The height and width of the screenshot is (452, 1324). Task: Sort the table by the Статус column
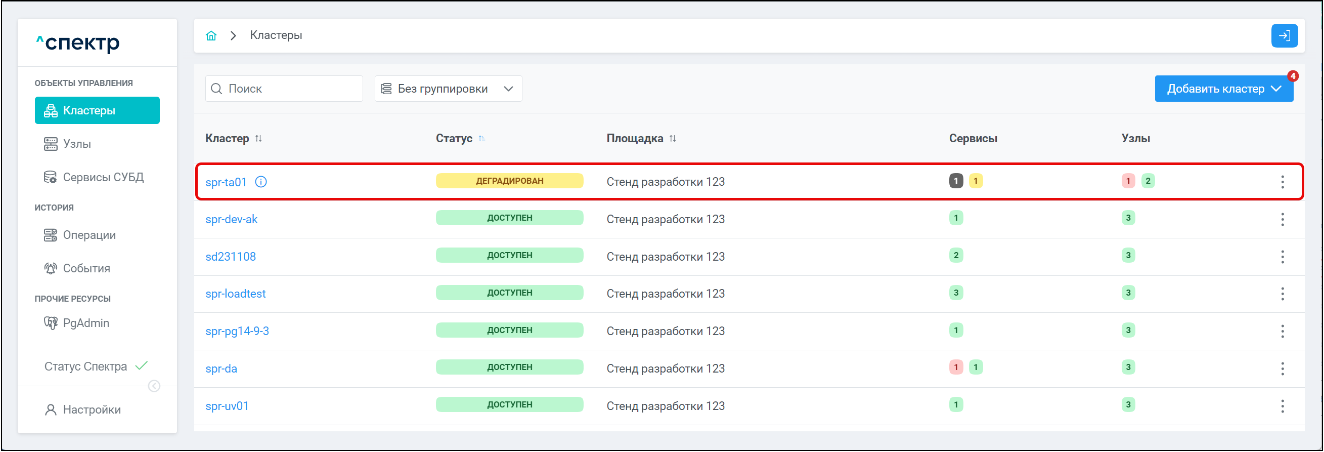tap(479, 138)
